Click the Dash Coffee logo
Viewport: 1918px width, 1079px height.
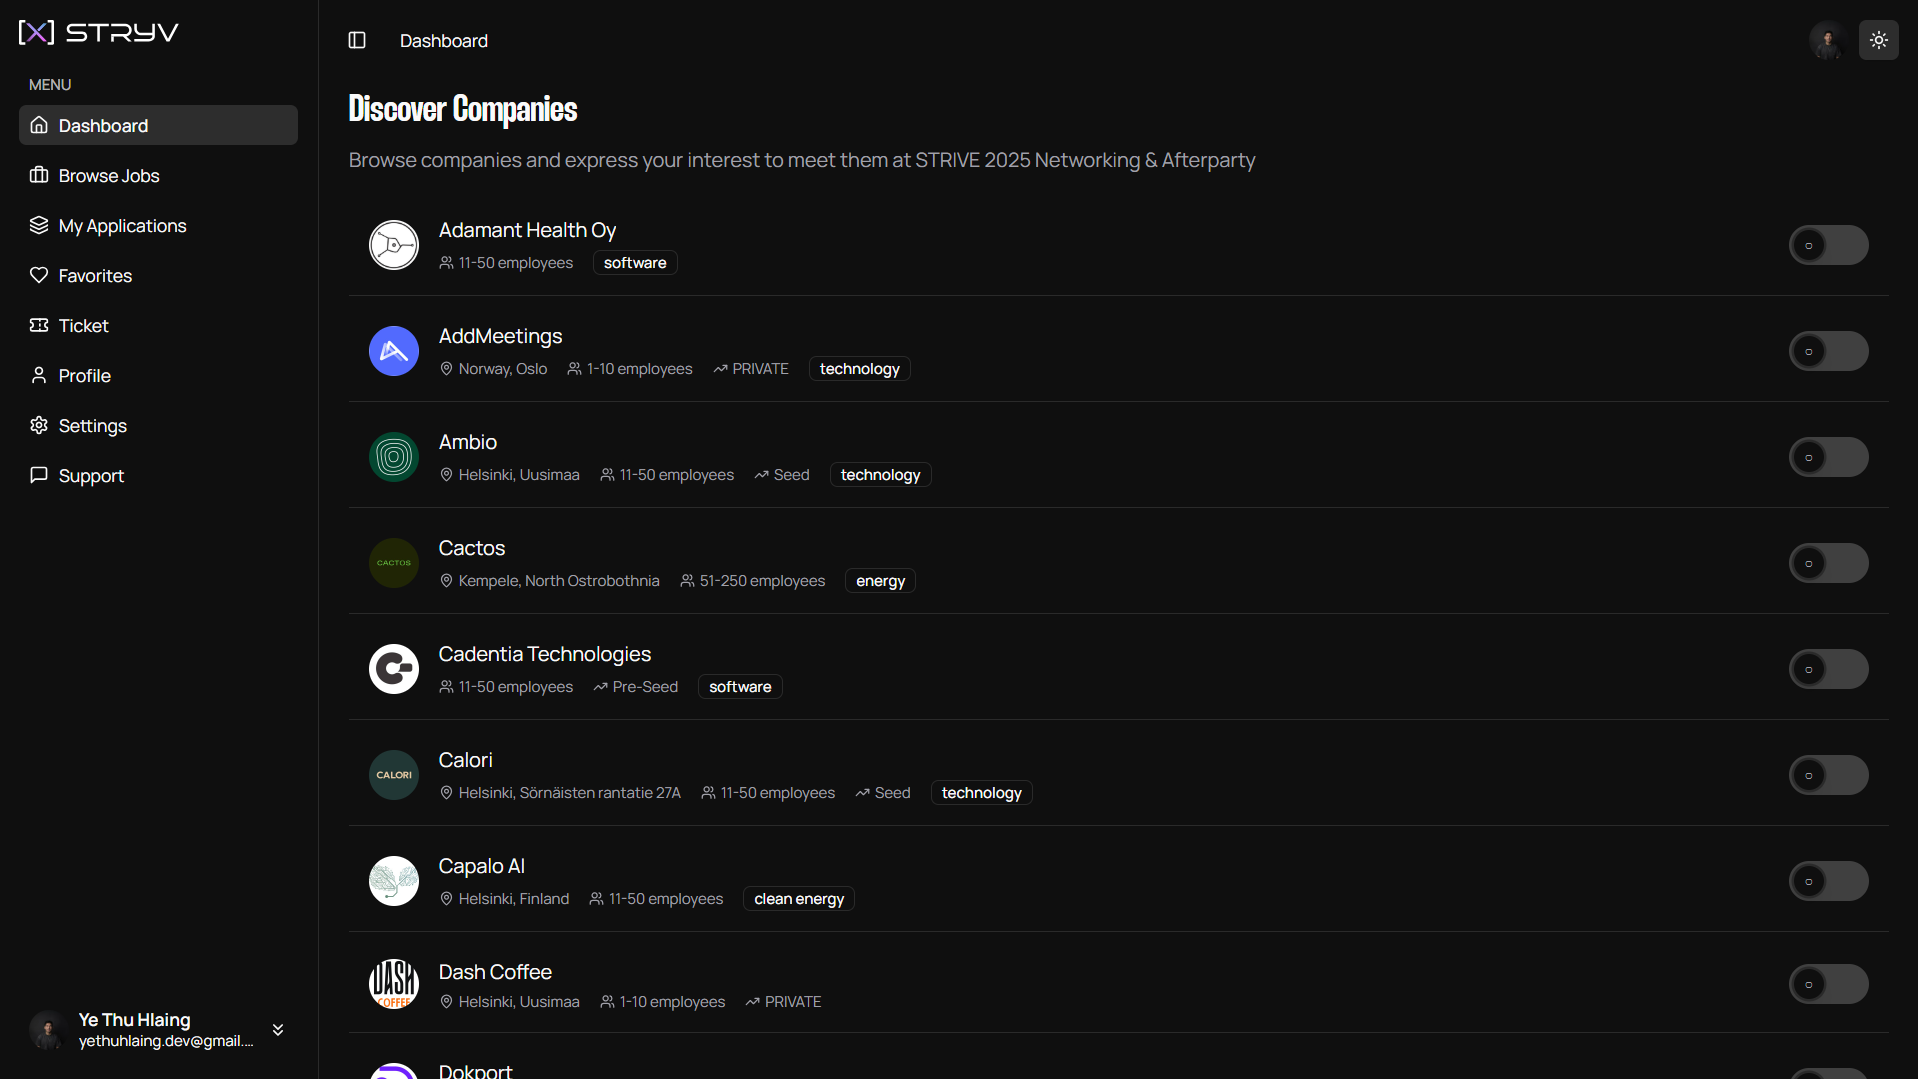394,984
